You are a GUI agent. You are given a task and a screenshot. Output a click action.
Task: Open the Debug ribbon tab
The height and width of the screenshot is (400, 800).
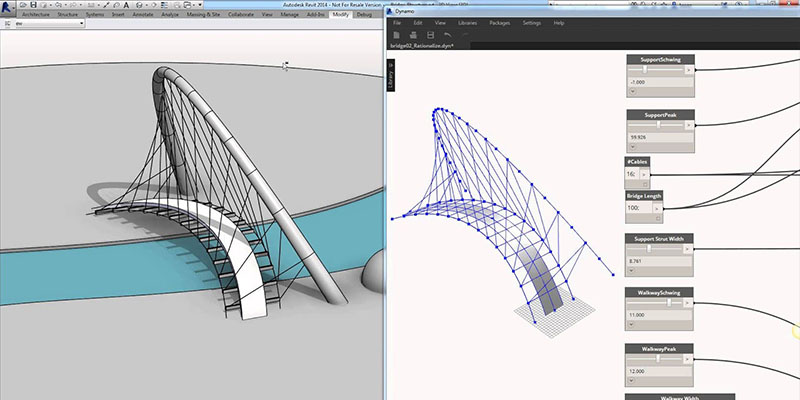(x=364, y=15)
